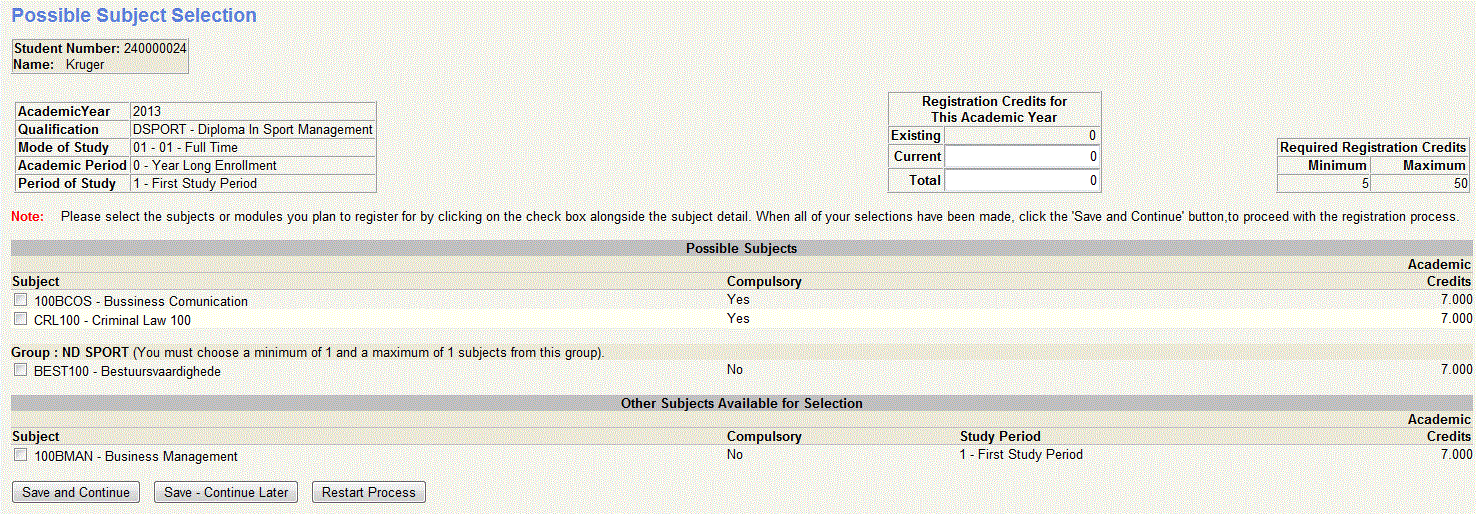The width and height of the screenshot is (1476, 514).
Task: Click the Save - Continue Later button
Action: tap(226, 492)
